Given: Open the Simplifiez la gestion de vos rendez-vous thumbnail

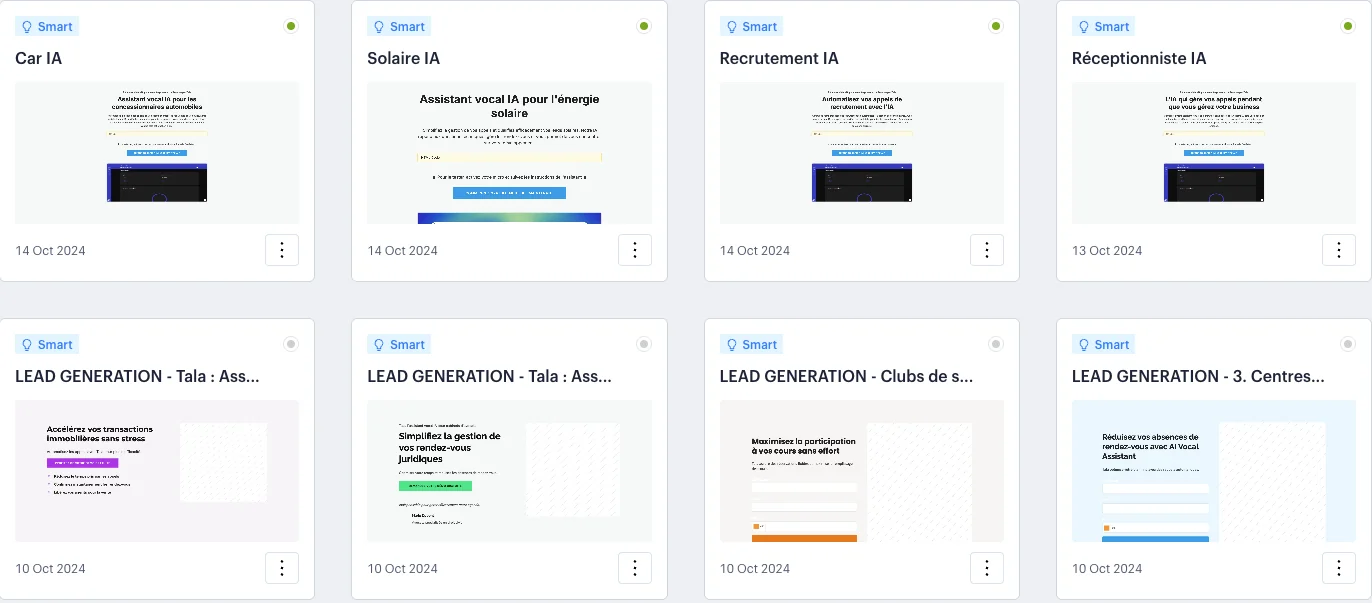Looking at the screenshot, I should pos(510,470).
